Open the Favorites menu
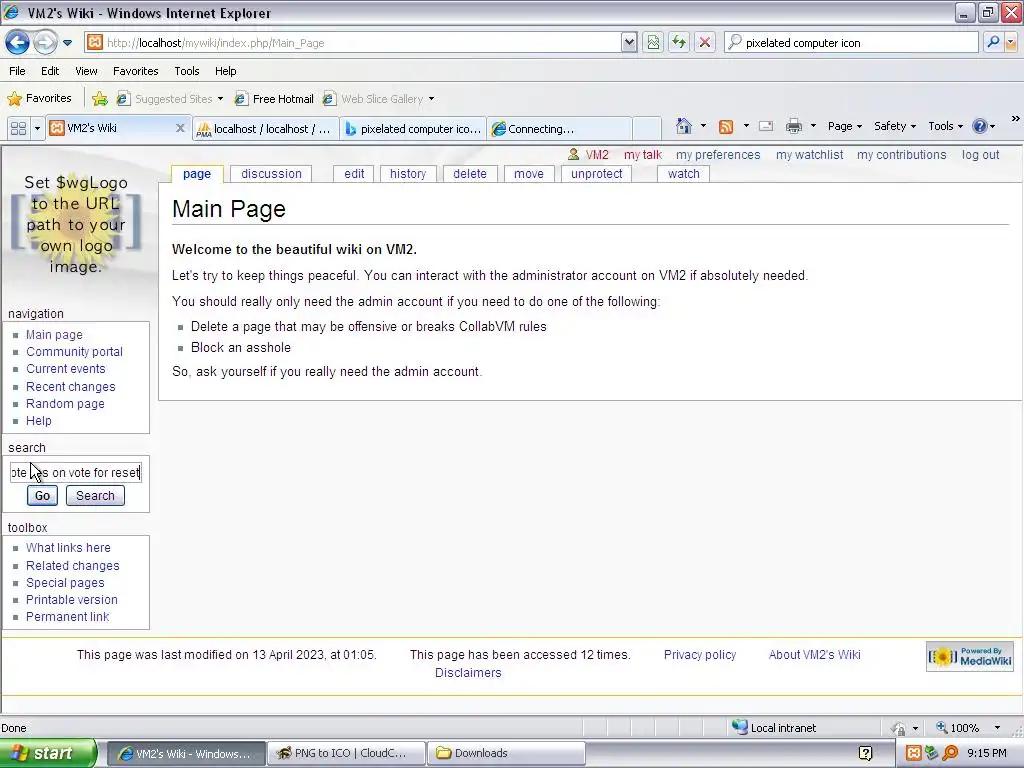This screenshot has width=1024, height=768. pyautogui.click(x=136, y=71)
